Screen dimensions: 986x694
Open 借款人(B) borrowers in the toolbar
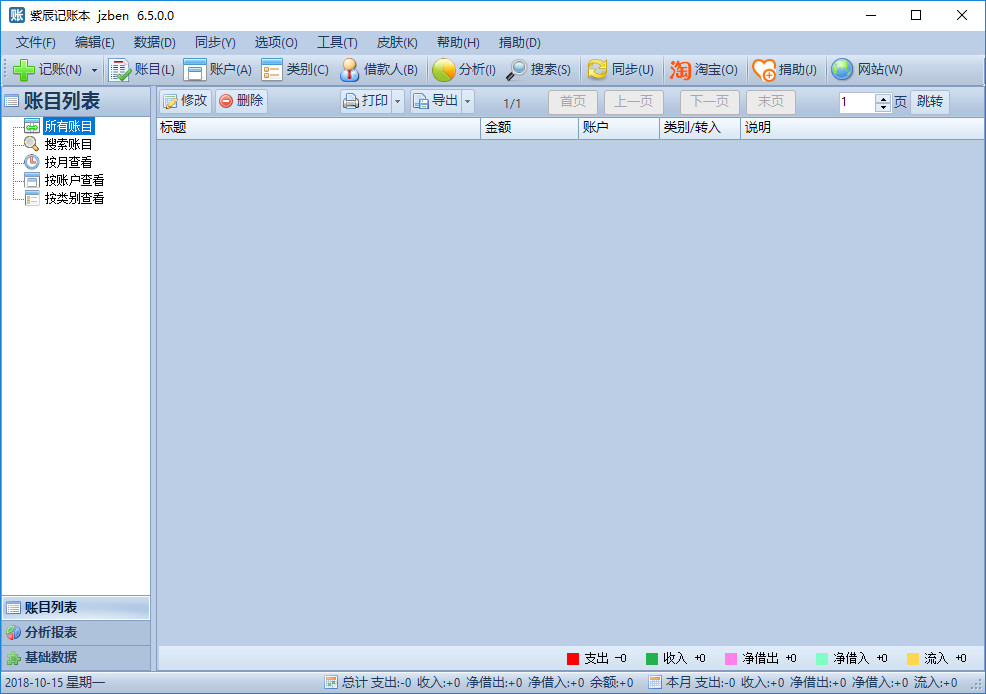pyautogui.click(x=379, y=70)
